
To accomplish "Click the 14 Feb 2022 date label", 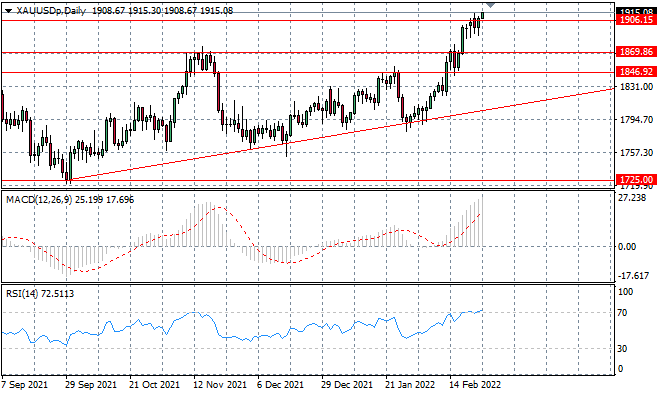I will pyautogui.click(x=475, y=385).
